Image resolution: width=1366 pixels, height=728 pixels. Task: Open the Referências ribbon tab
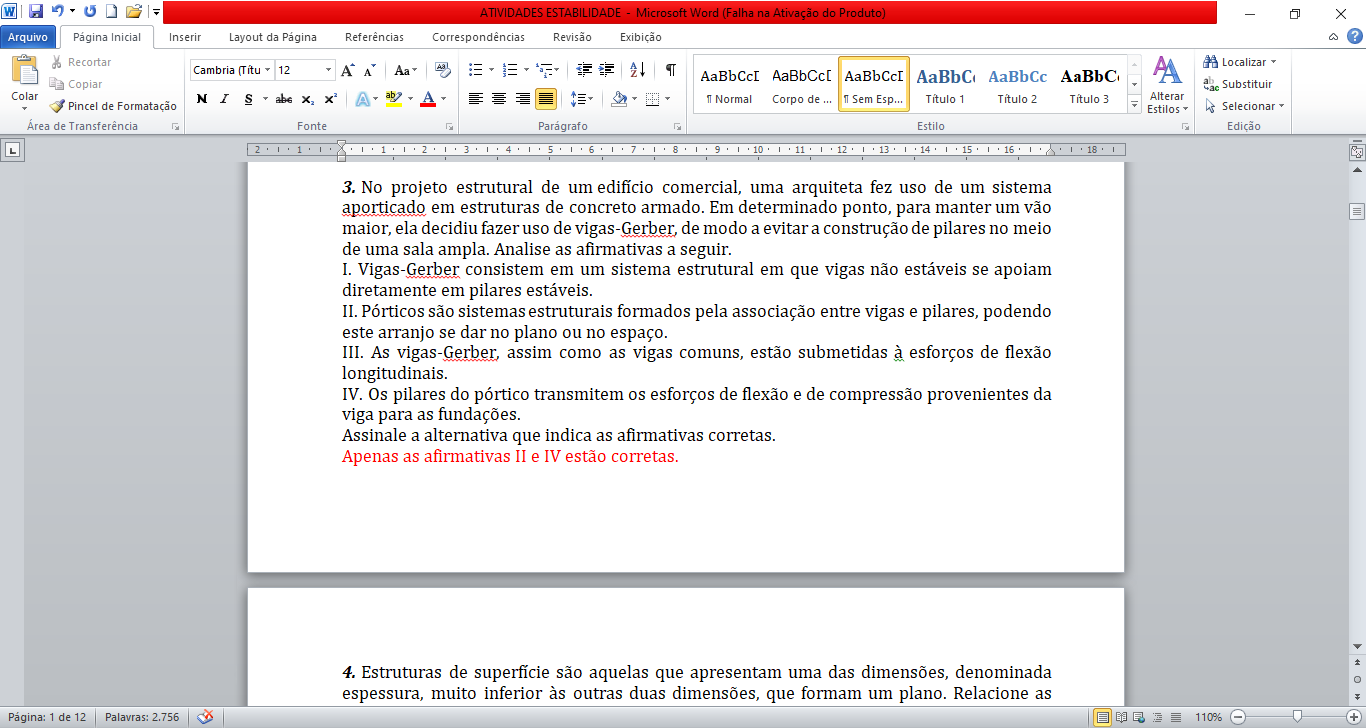click(374, 37)
